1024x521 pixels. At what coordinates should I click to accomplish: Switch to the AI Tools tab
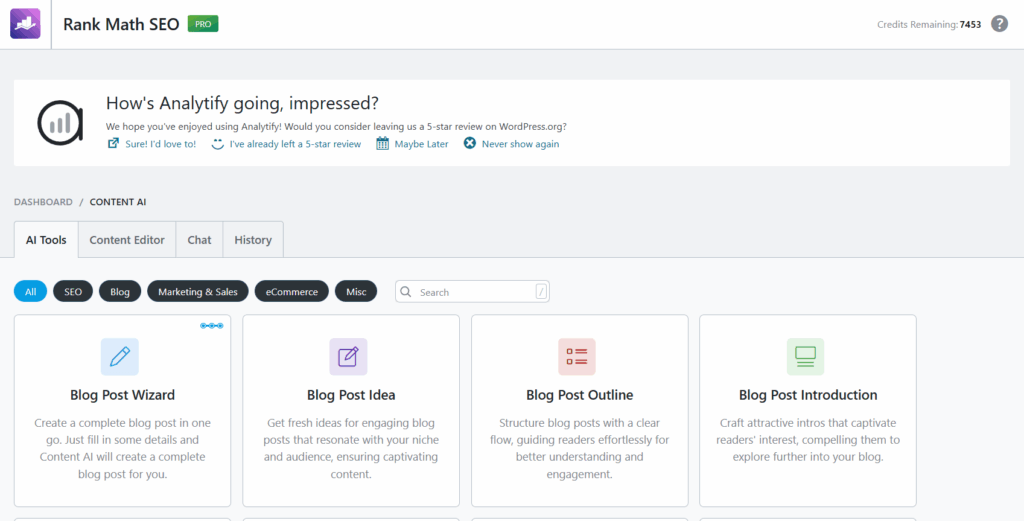click(46, 240)
